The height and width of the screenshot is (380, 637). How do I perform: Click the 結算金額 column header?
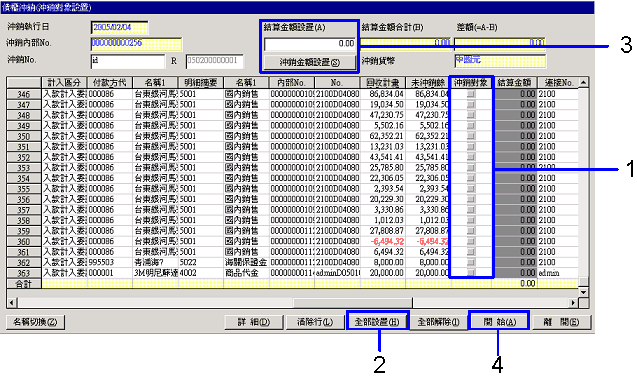click(515, 83)
